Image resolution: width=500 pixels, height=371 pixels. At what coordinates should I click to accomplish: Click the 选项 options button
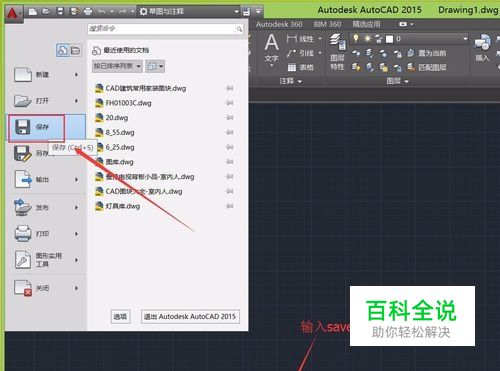pos(120,316)
